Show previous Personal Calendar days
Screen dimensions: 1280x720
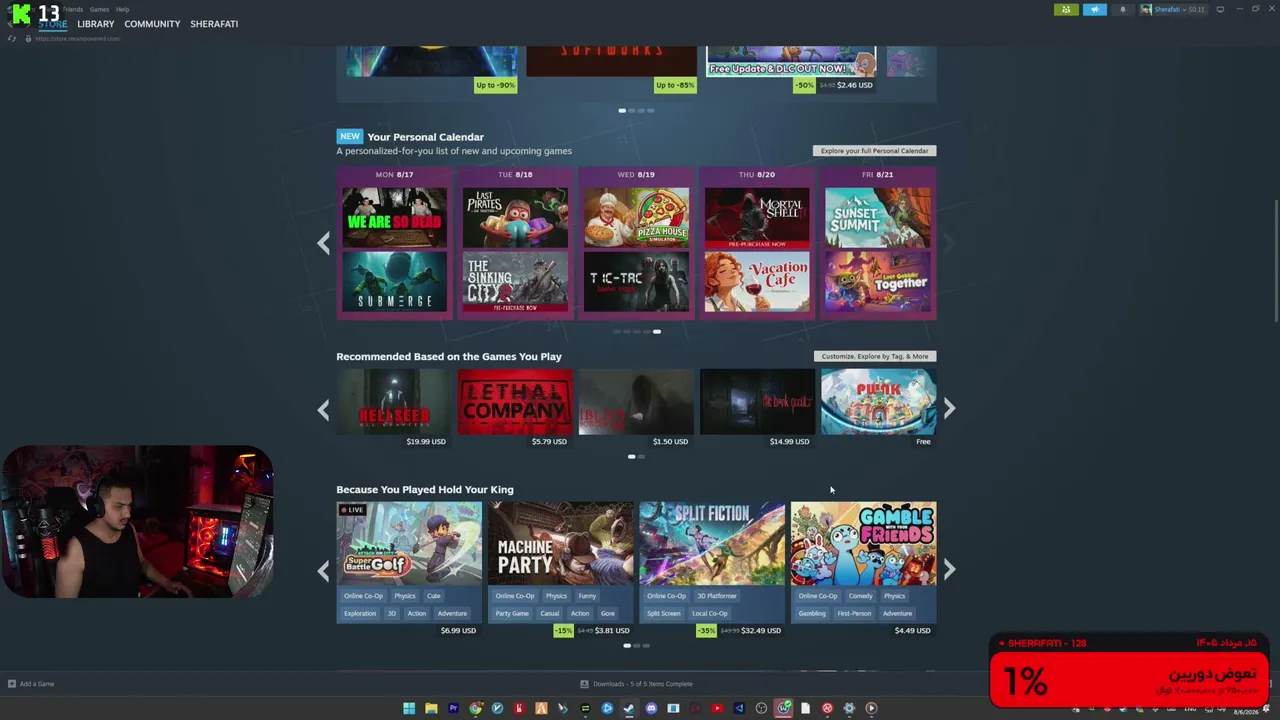323,243
